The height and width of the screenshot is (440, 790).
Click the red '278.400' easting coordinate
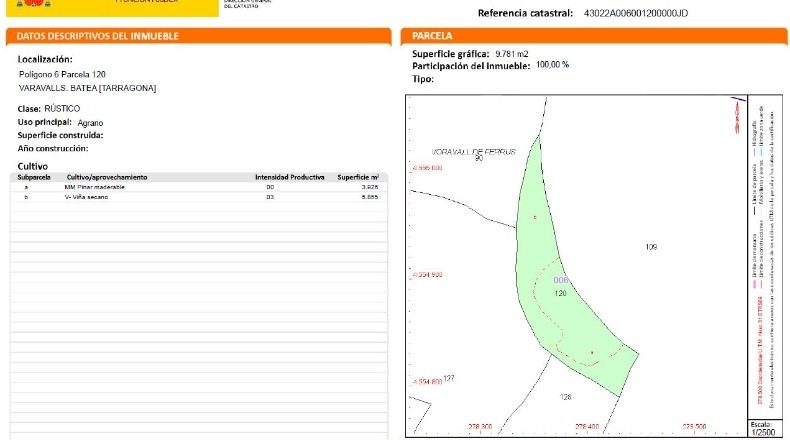point(587,427)
